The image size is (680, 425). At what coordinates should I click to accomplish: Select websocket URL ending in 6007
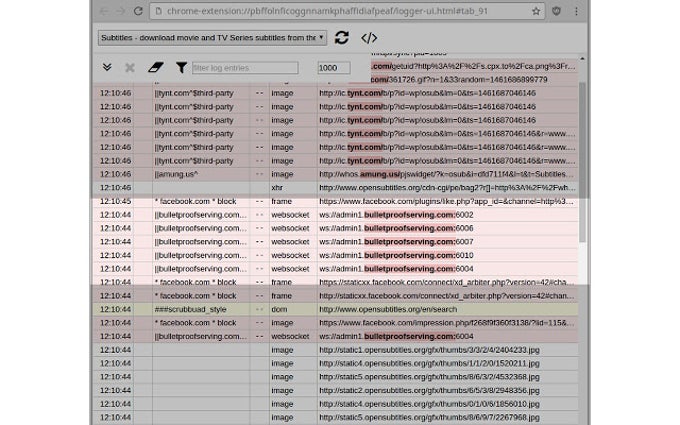(x=396, y=242)
